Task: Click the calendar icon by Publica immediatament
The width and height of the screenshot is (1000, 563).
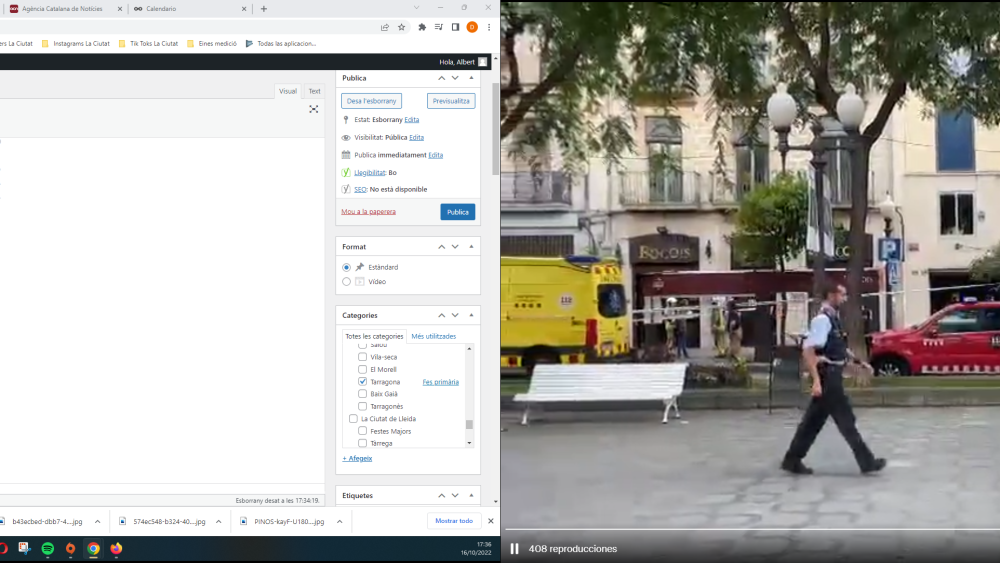Action: point(346,154)
